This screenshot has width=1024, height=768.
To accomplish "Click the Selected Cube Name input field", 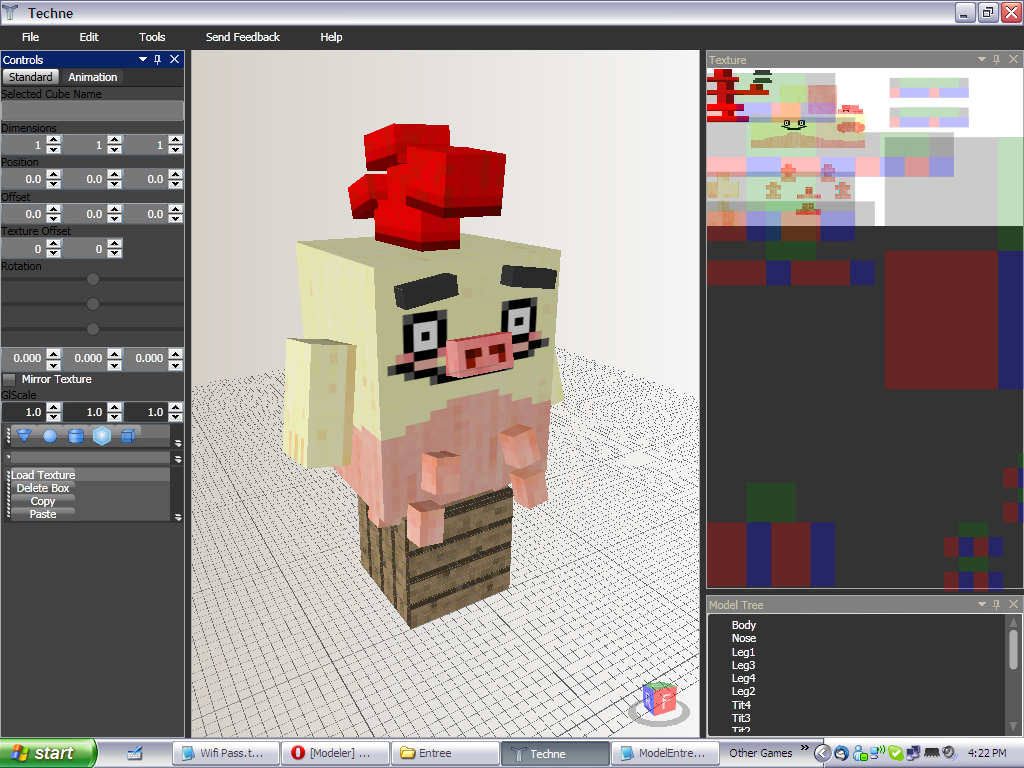I will (92, 111).
